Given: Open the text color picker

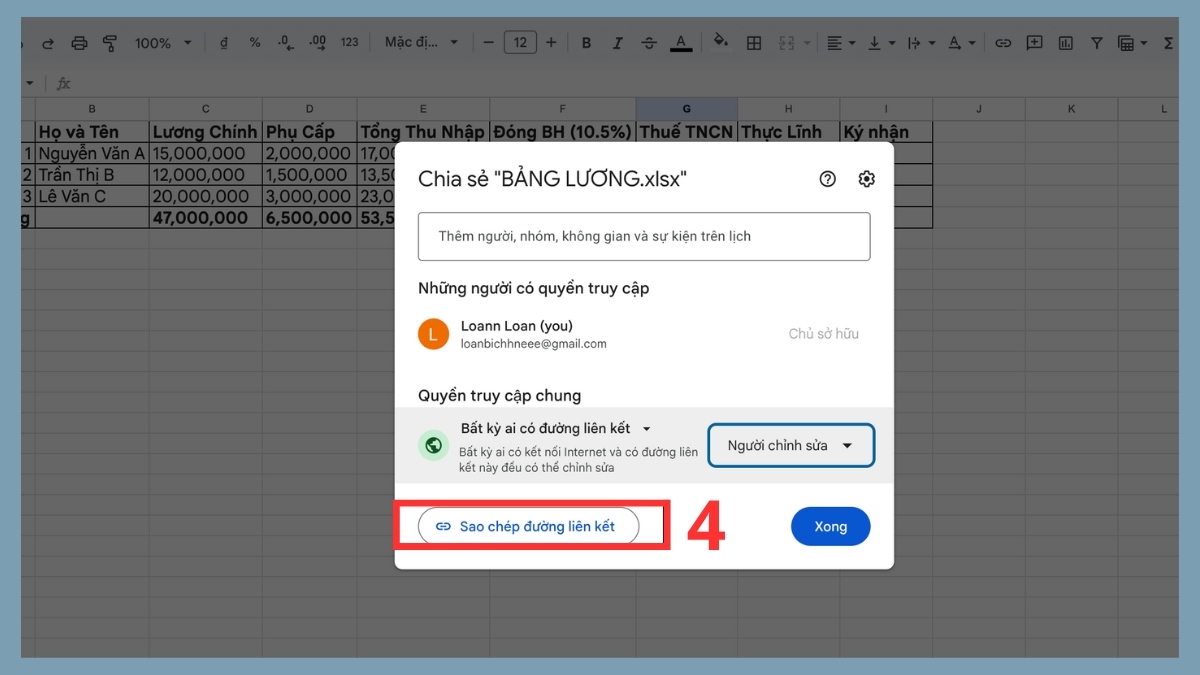Looking at the screenshot, I should click(680, 42).
